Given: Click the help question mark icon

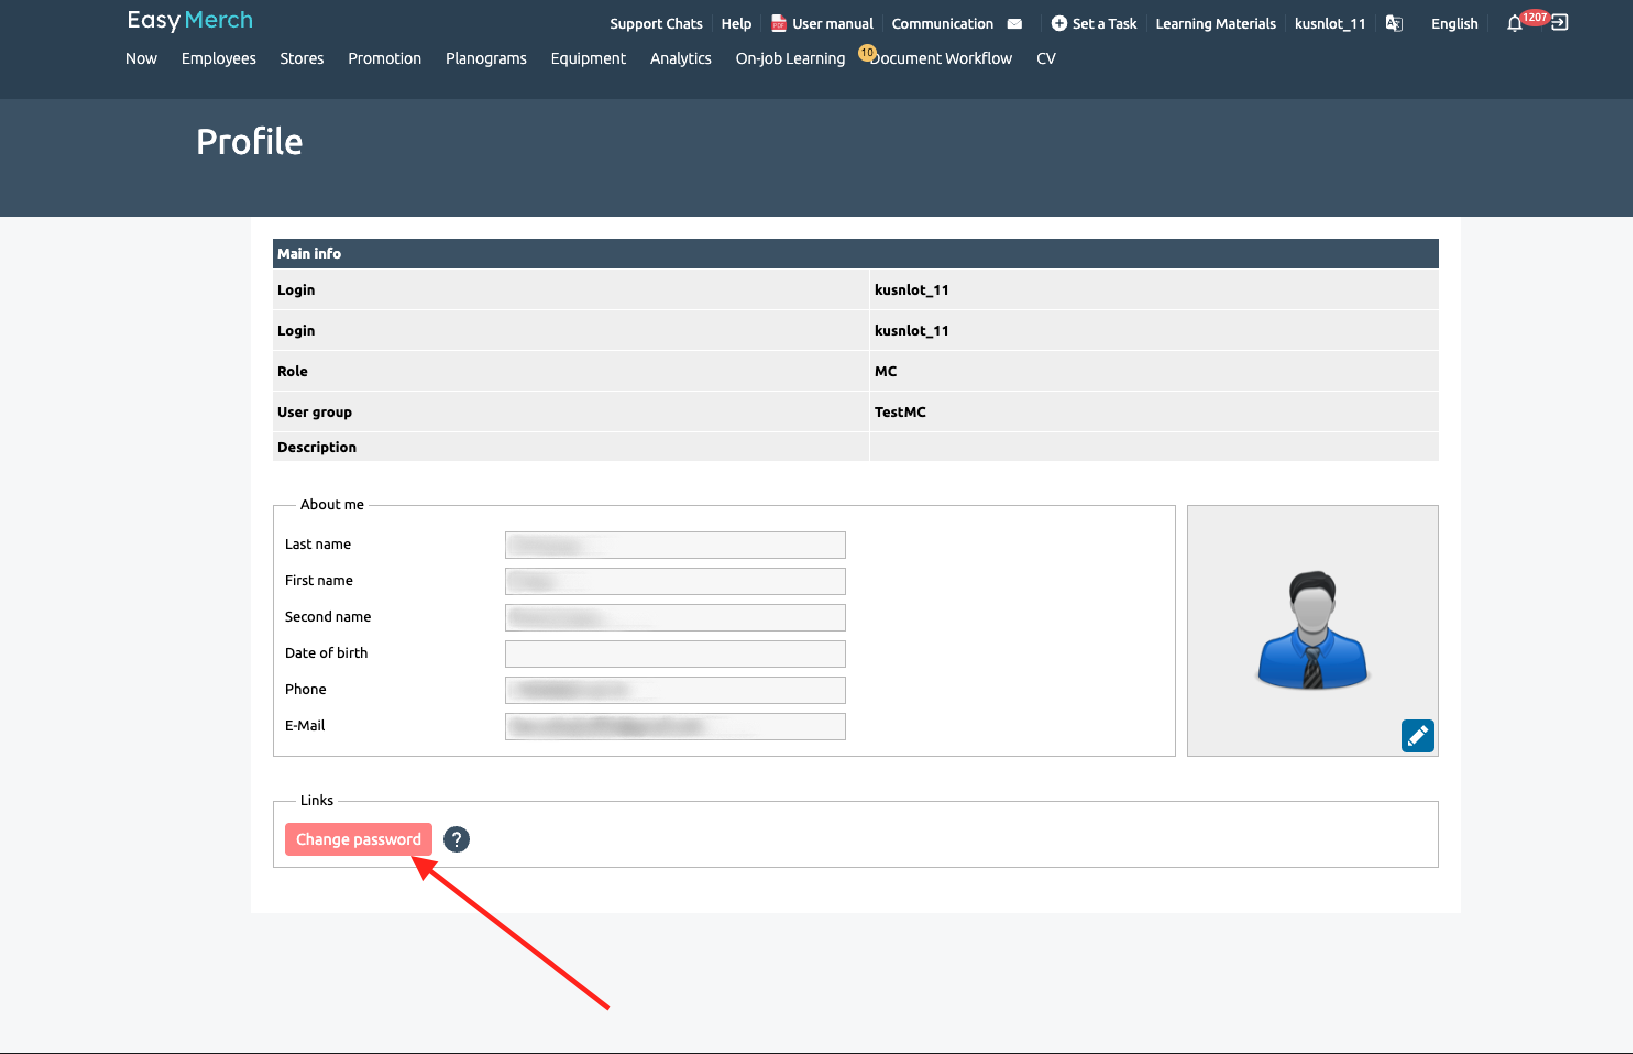Looking at the screenshot, I should pos(456,840).
